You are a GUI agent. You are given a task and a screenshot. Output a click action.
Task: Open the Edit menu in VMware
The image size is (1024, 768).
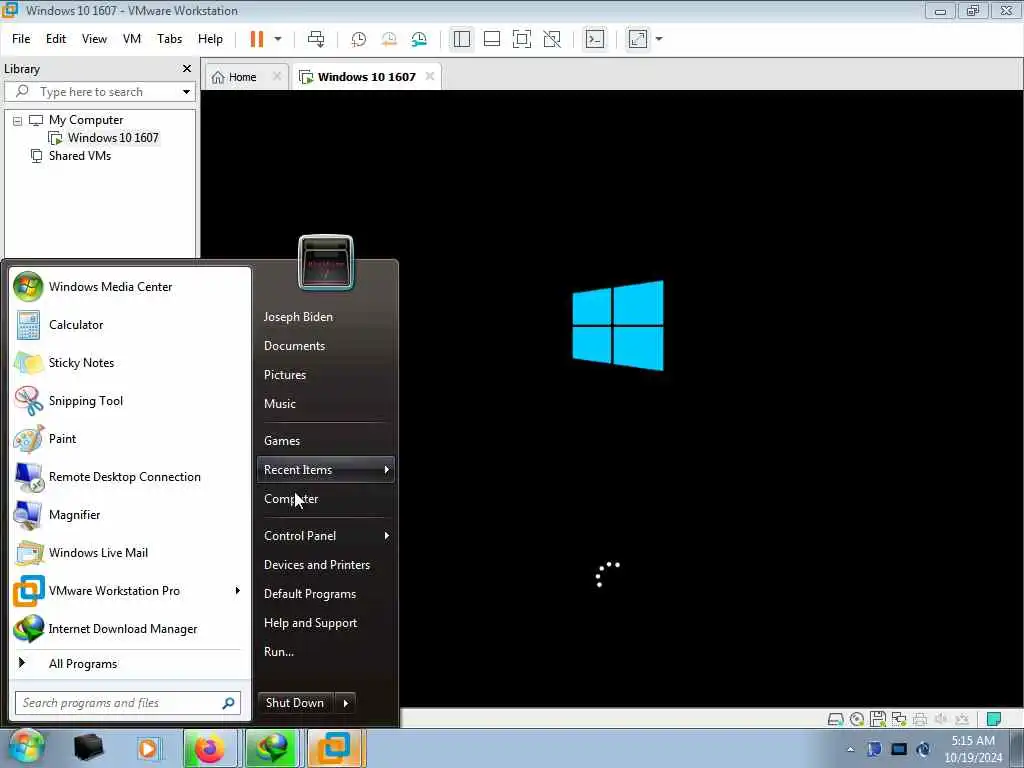56,39
